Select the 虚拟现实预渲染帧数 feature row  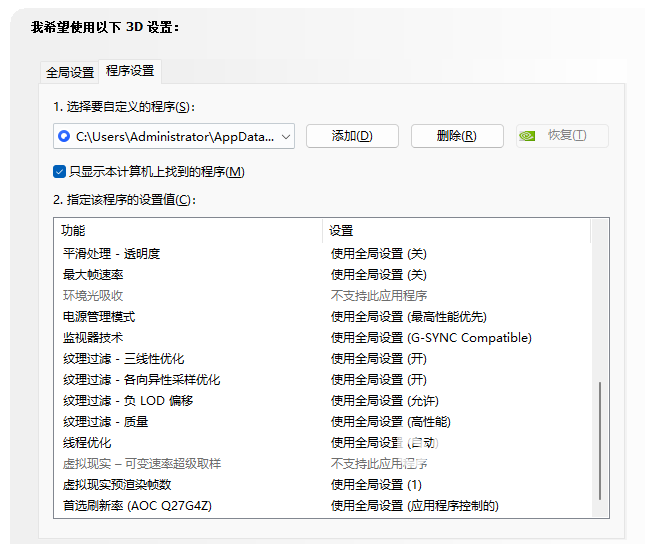click(x=117, y=485)
